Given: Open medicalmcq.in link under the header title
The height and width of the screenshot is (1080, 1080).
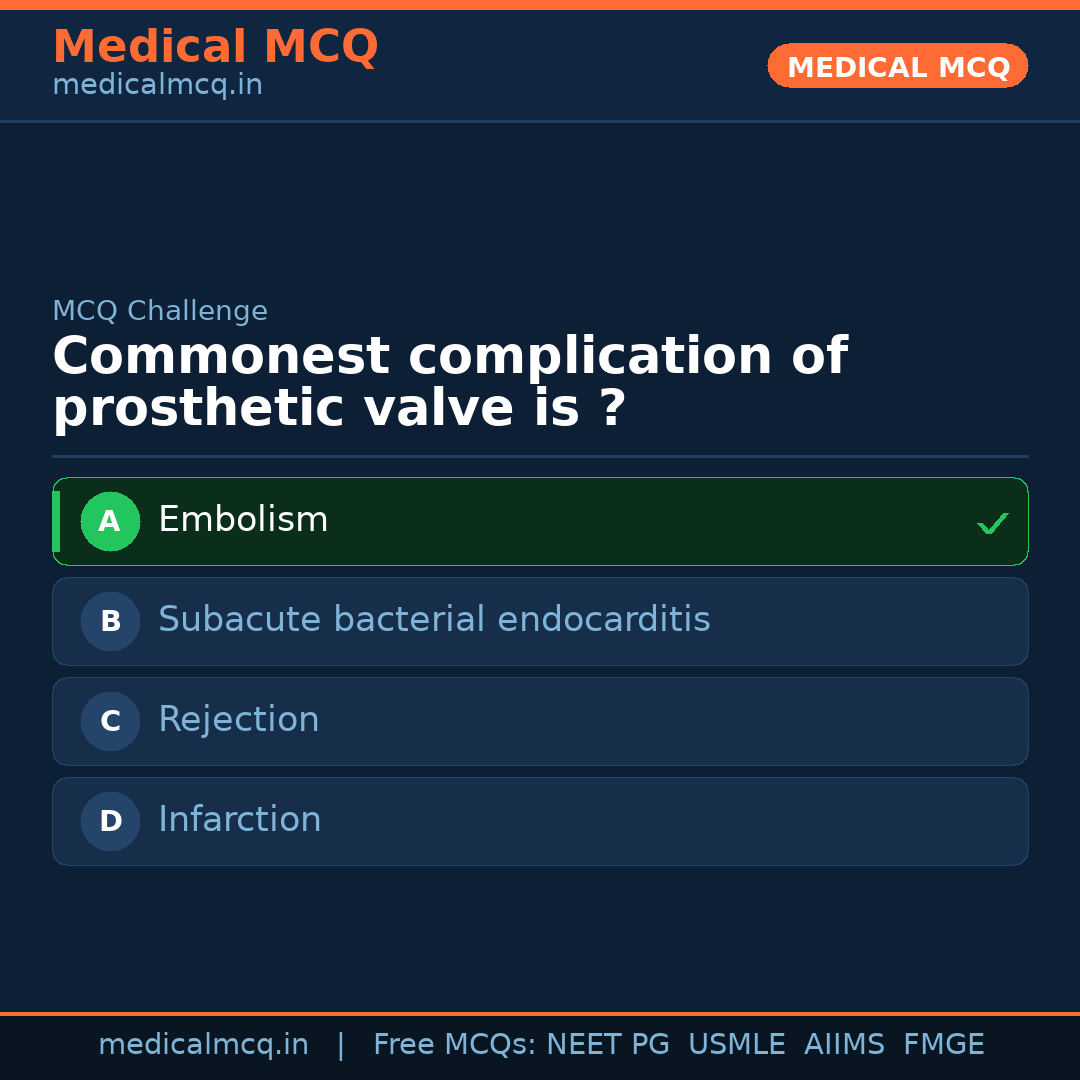Looking at the screenshot, I should click(x=157, y=86).
